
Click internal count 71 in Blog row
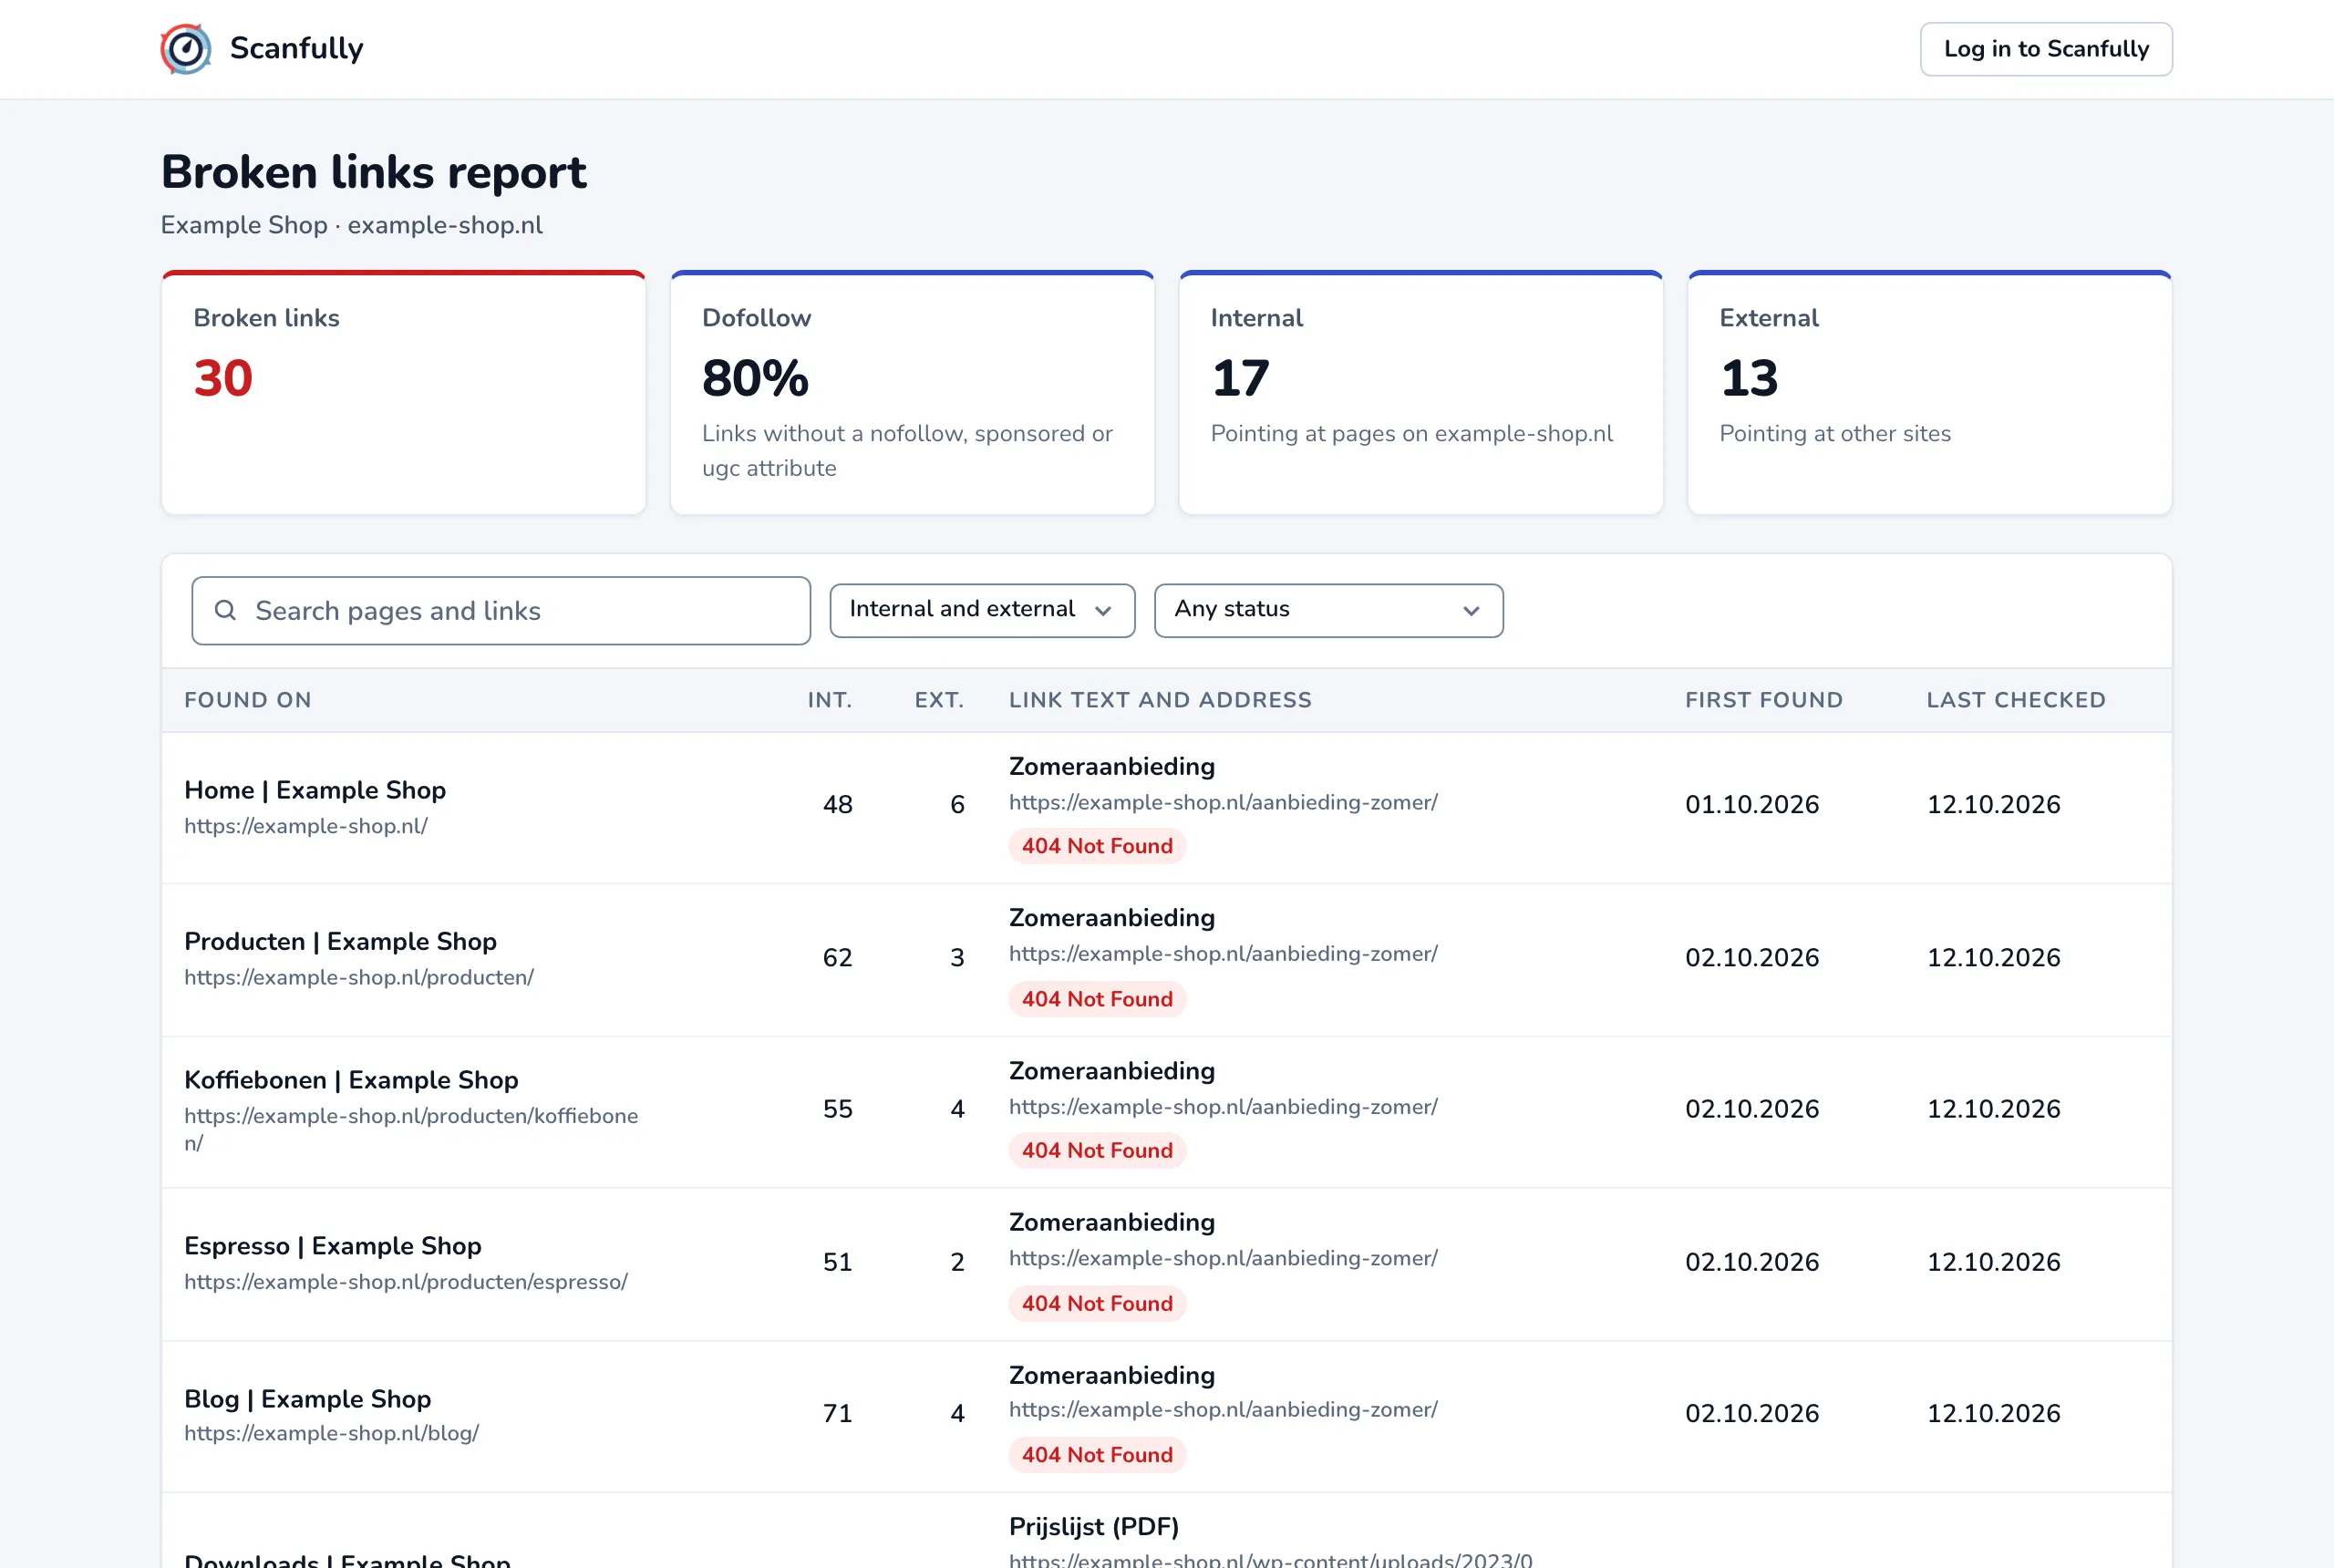tap(838, 1414)
